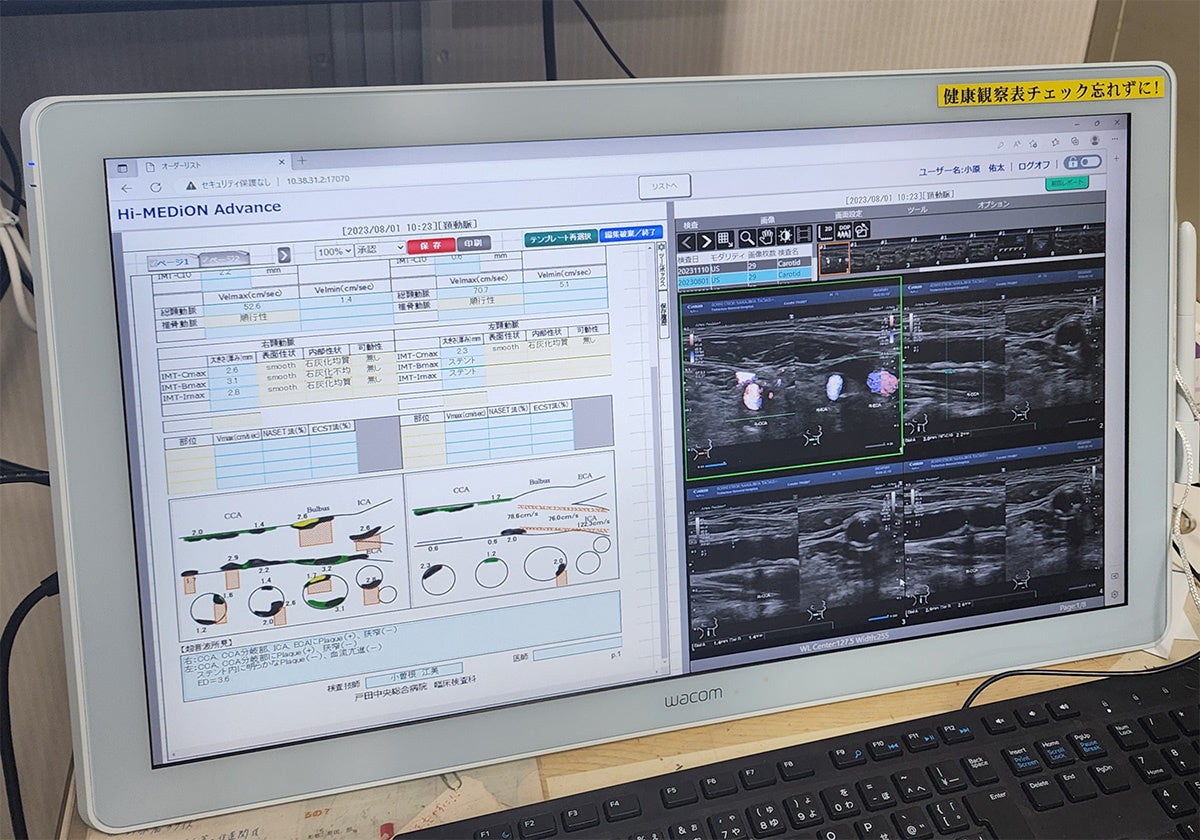This screenshot has height=840, width=1200.
Task: Click the 印刷 print button
Action: point(474,243)
